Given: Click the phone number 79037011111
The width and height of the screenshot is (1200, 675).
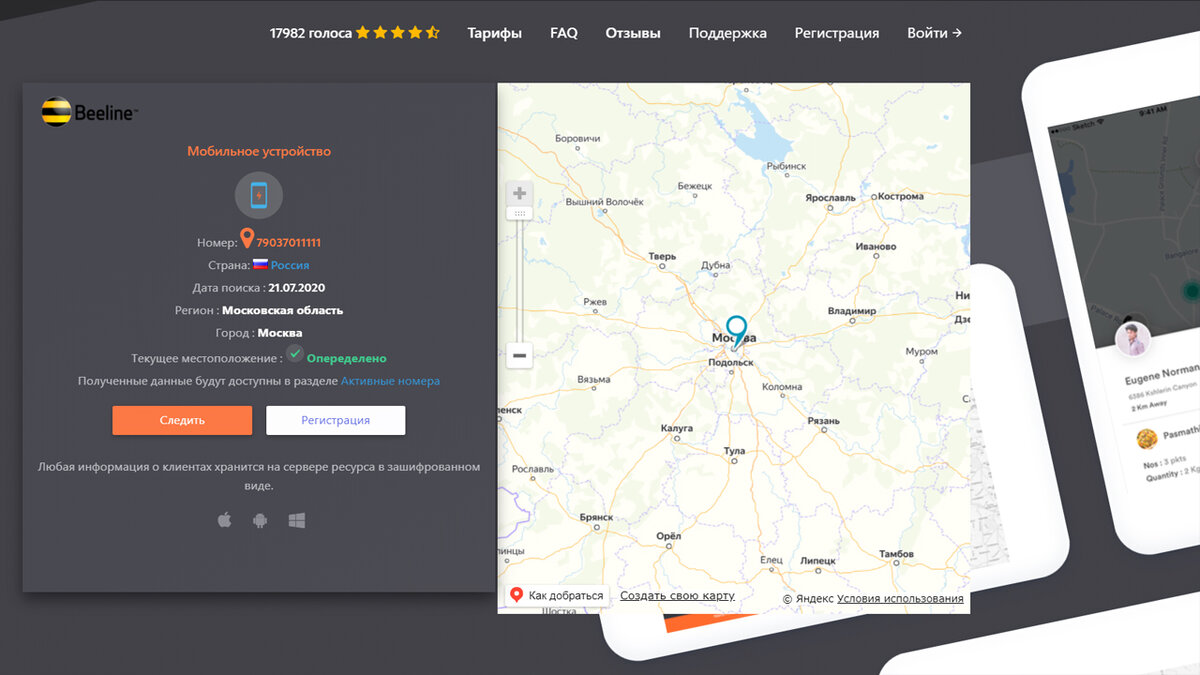Looking at the screenshot, I should pos(288,242).
